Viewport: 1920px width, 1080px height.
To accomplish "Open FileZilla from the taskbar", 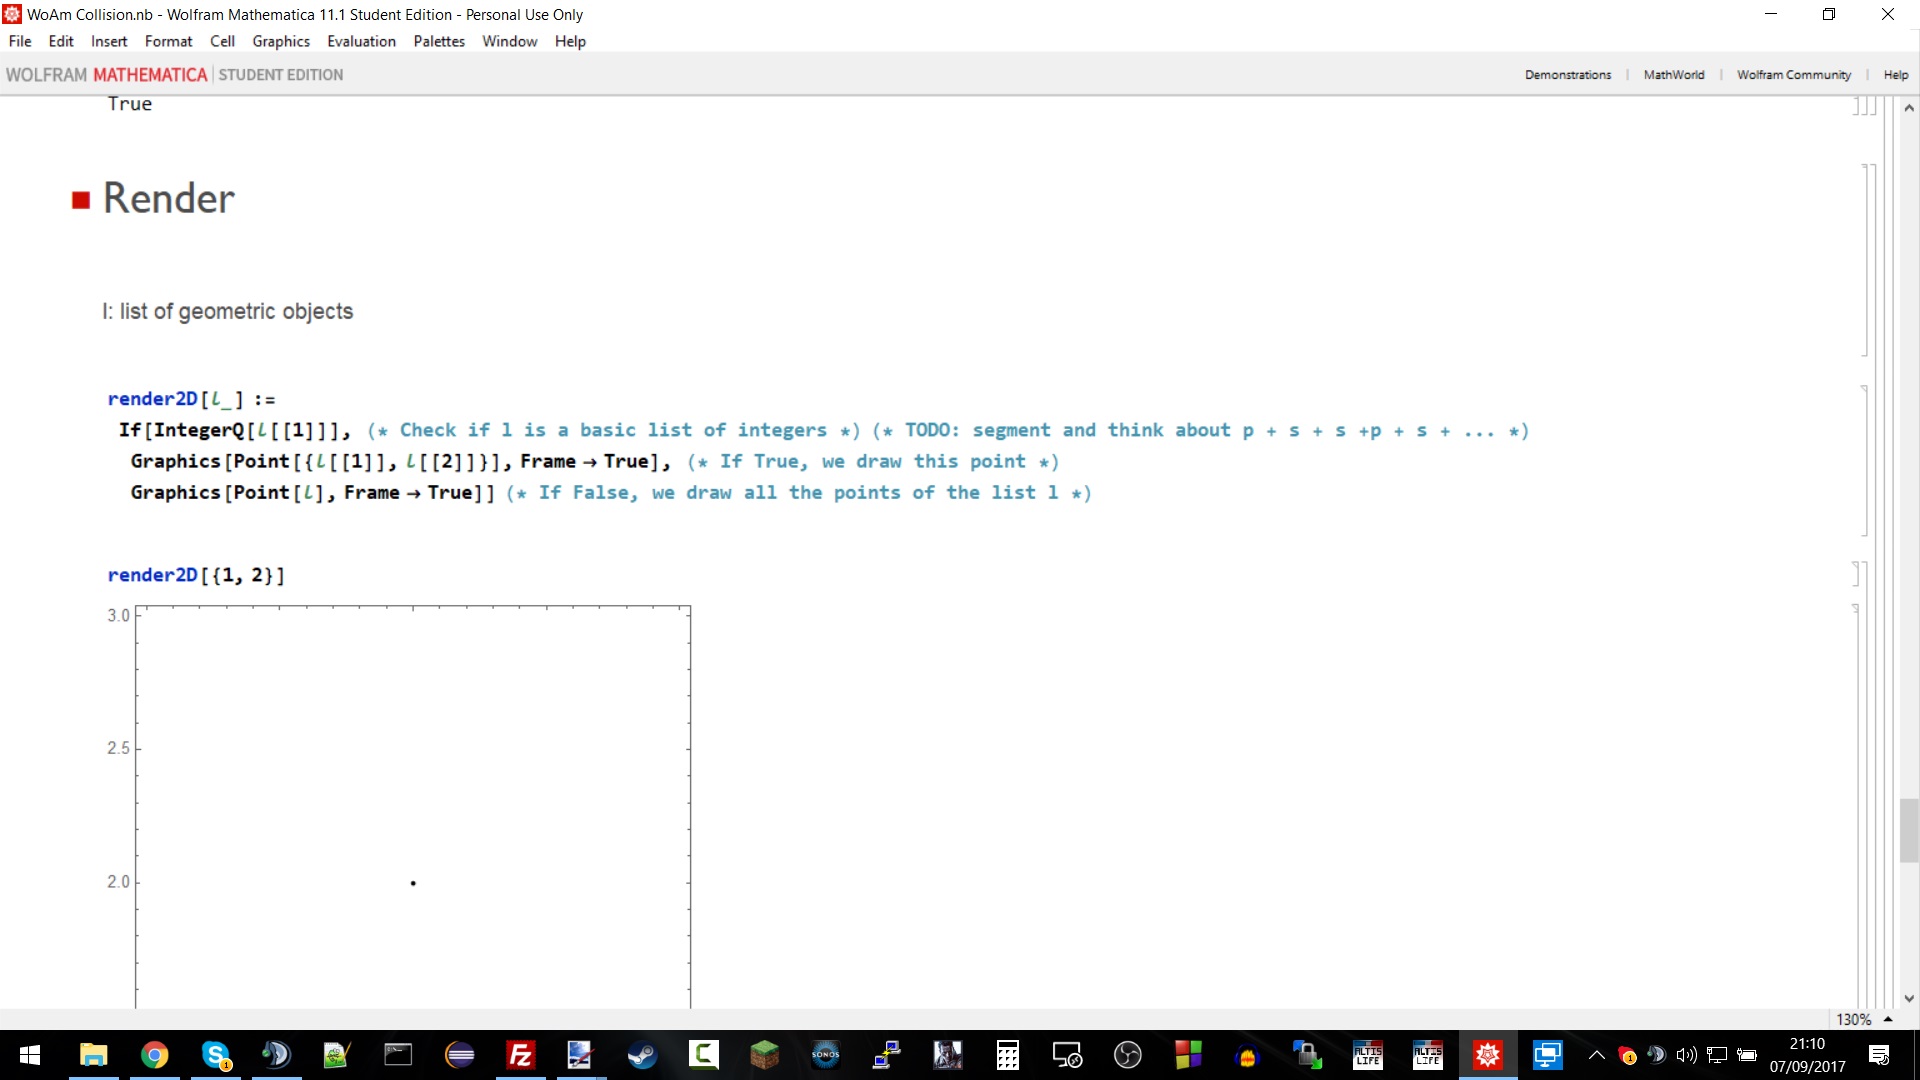I will click(520, 1055).
